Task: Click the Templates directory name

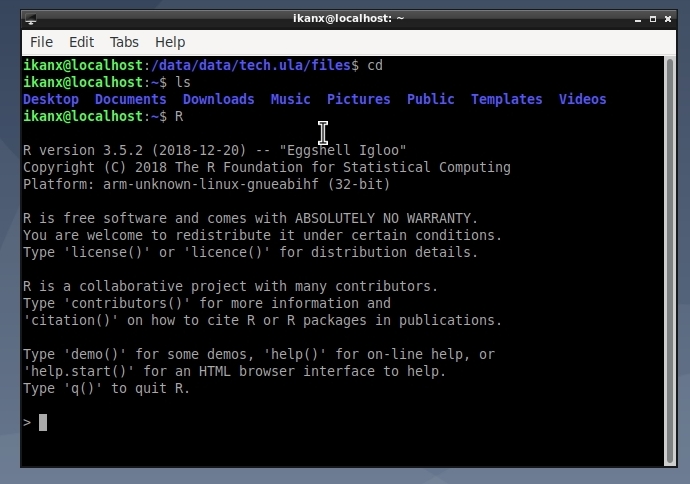Action: 506,99
